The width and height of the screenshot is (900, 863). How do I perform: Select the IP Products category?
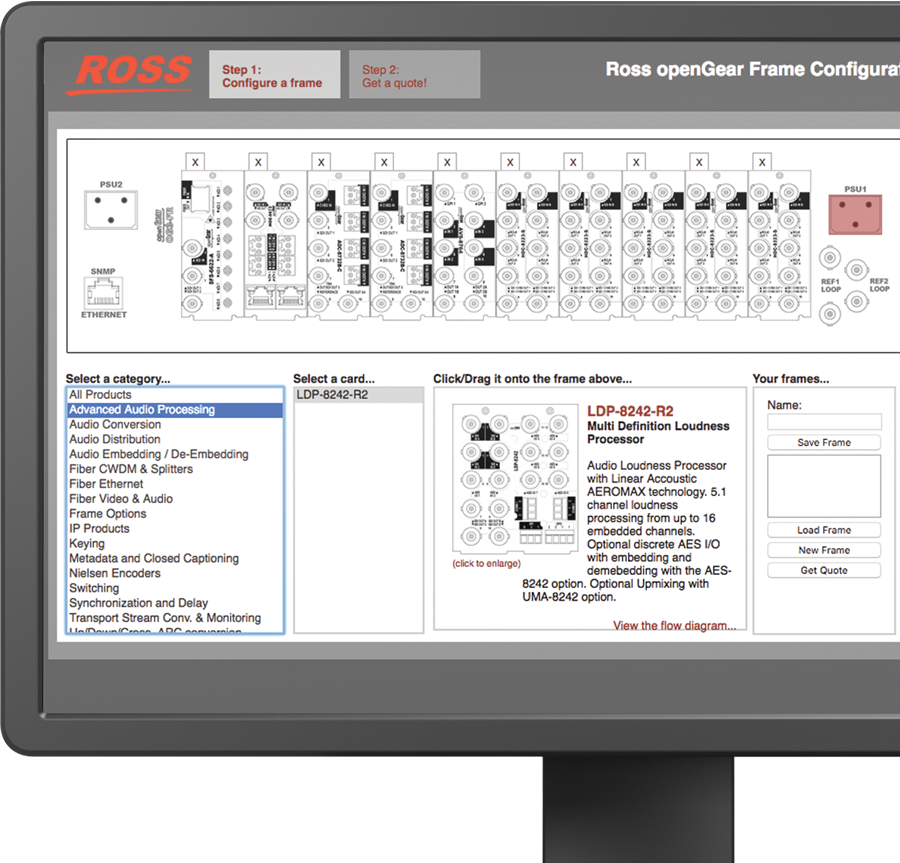tap(175, 529)
